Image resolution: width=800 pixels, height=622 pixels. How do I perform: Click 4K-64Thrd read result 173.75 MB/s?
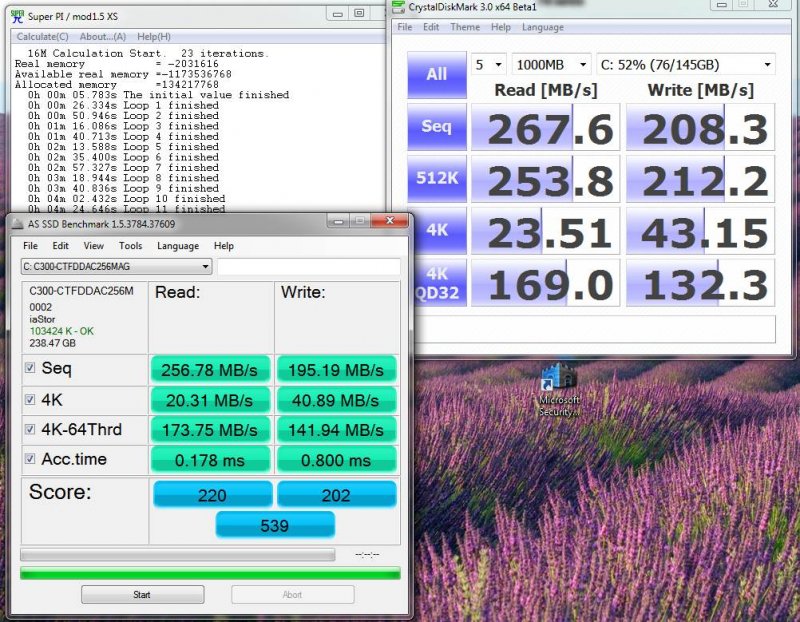click(210, 430)
